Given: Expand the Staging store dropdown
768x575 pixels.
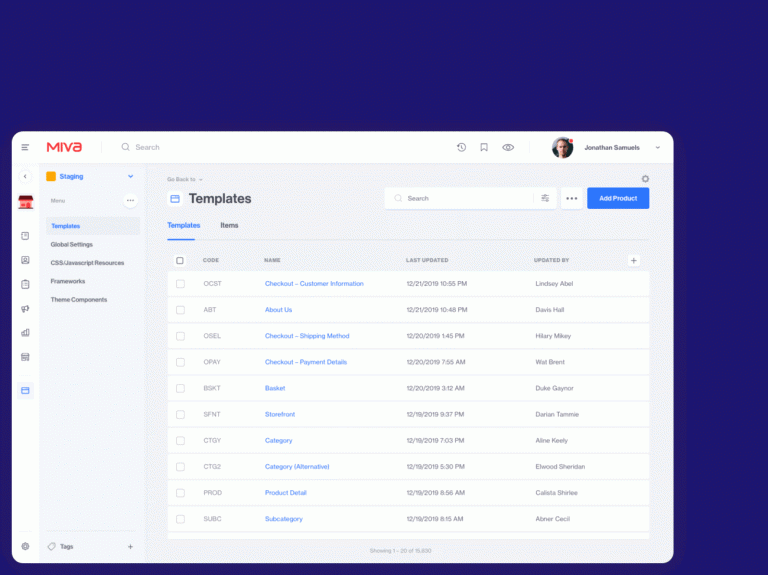Looking at the screenshot, I should (x=130, y=176).
